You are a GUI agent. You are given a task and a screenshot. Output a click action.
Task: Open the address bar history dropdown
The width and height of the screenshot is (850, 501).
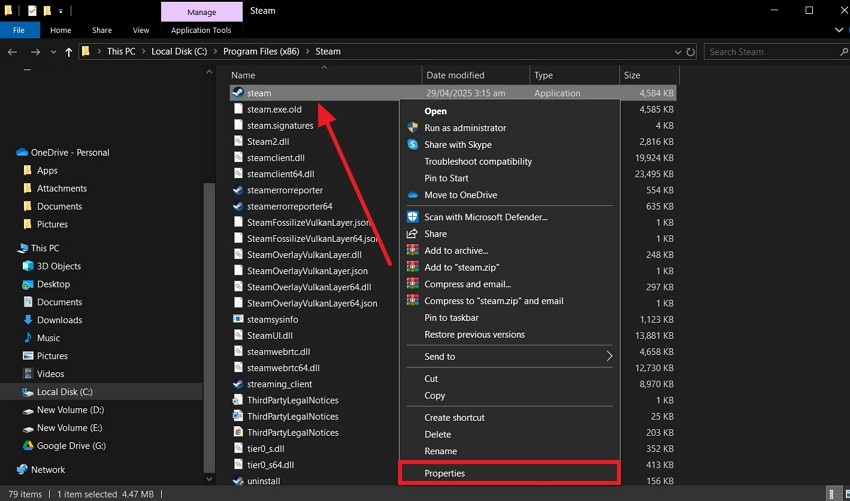(678, 52)
